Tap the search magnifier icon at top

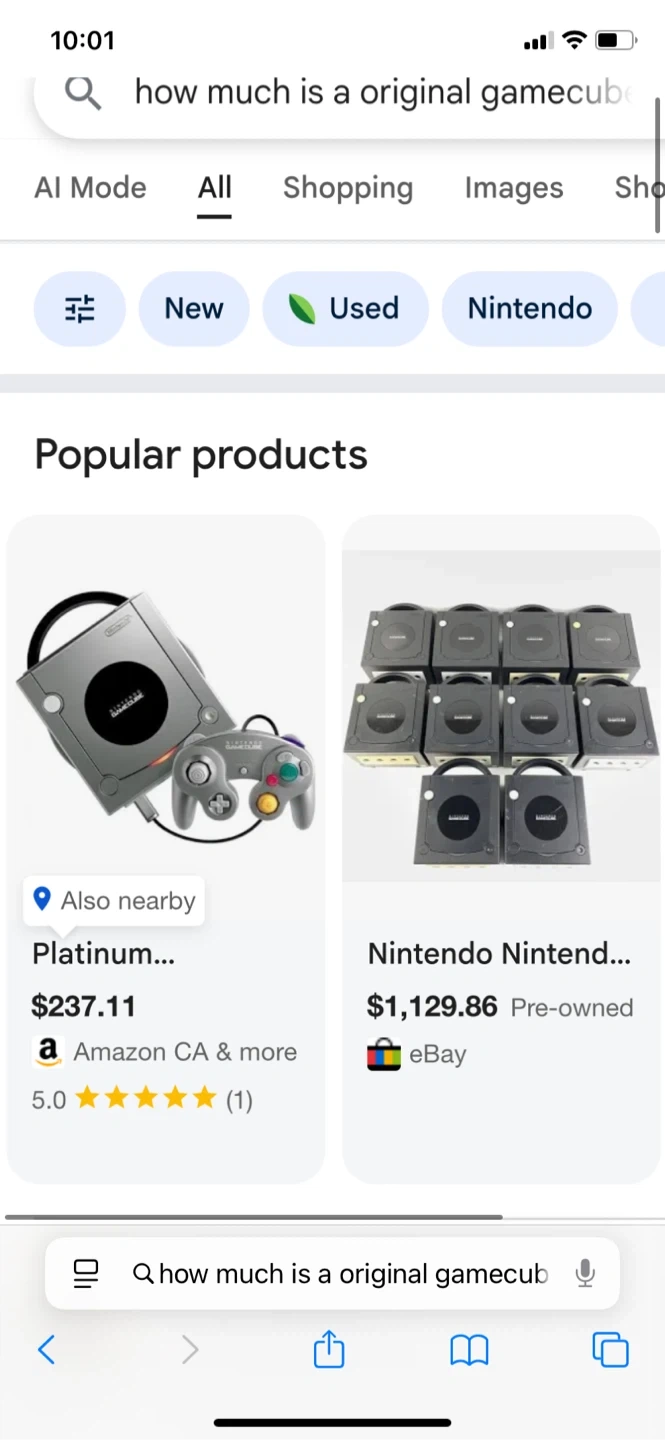pos(83,93)
